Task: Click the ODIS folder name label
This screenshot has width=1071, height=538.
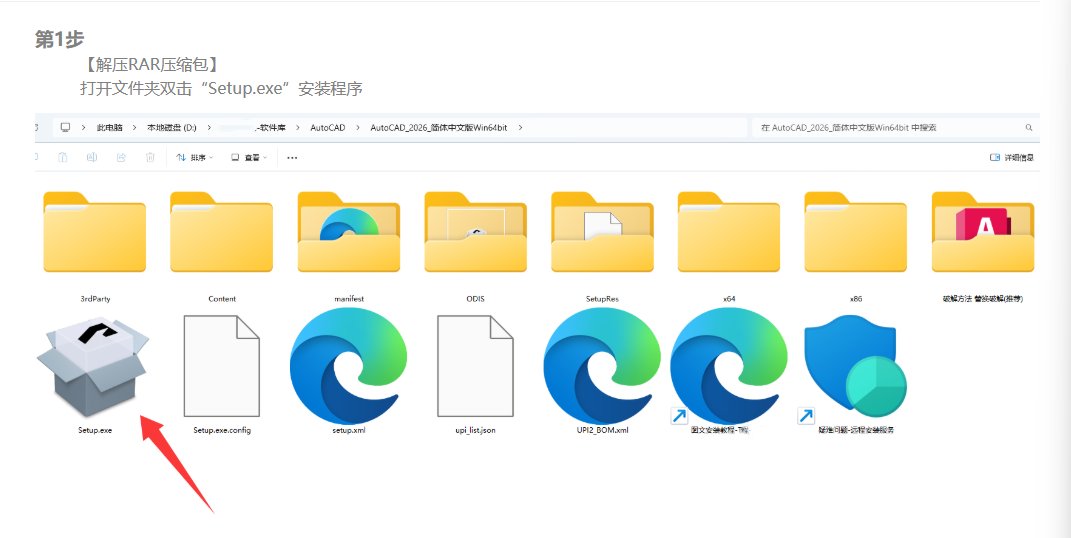Action: coord(475,299)
